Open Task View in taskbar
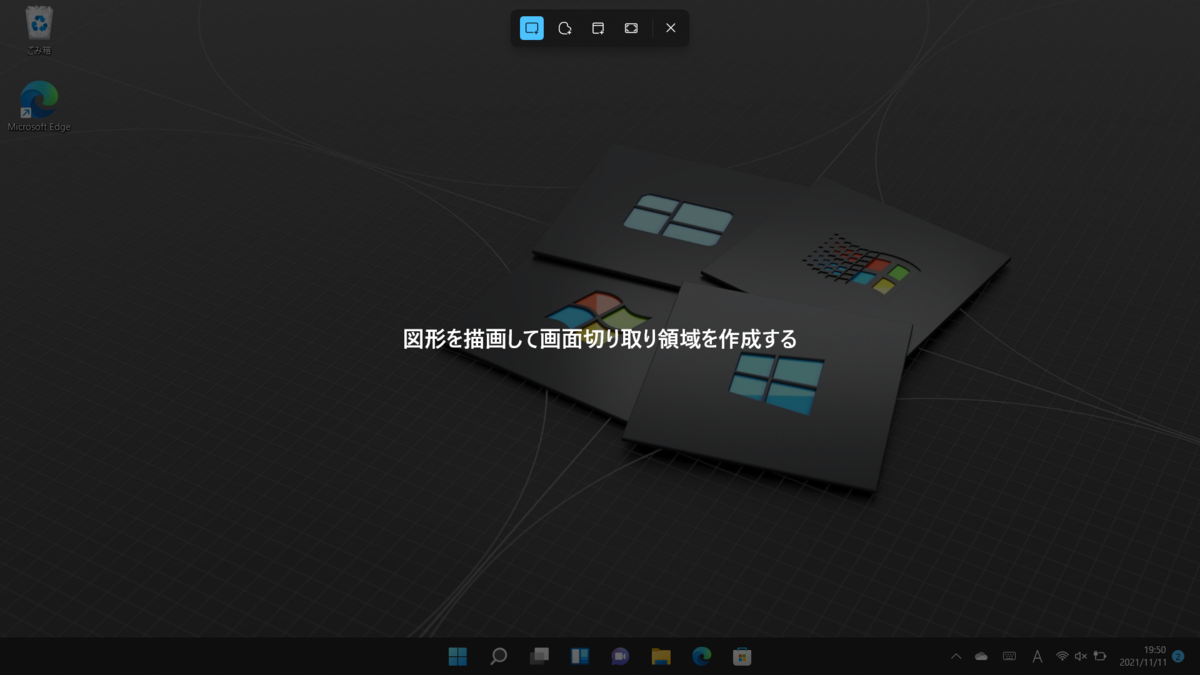The height and width of the screenshot is (675, 1200). (x=539, y=656)
